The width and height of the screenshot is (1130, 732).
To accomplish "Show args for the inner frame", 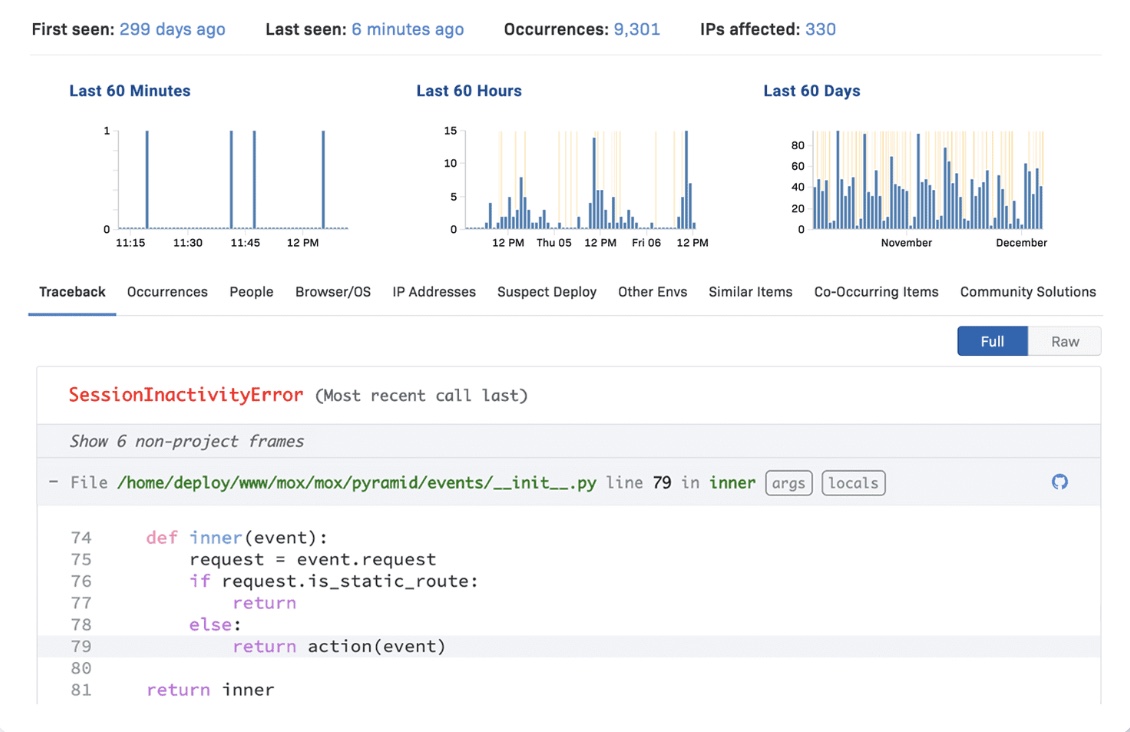I will [788, 483].
